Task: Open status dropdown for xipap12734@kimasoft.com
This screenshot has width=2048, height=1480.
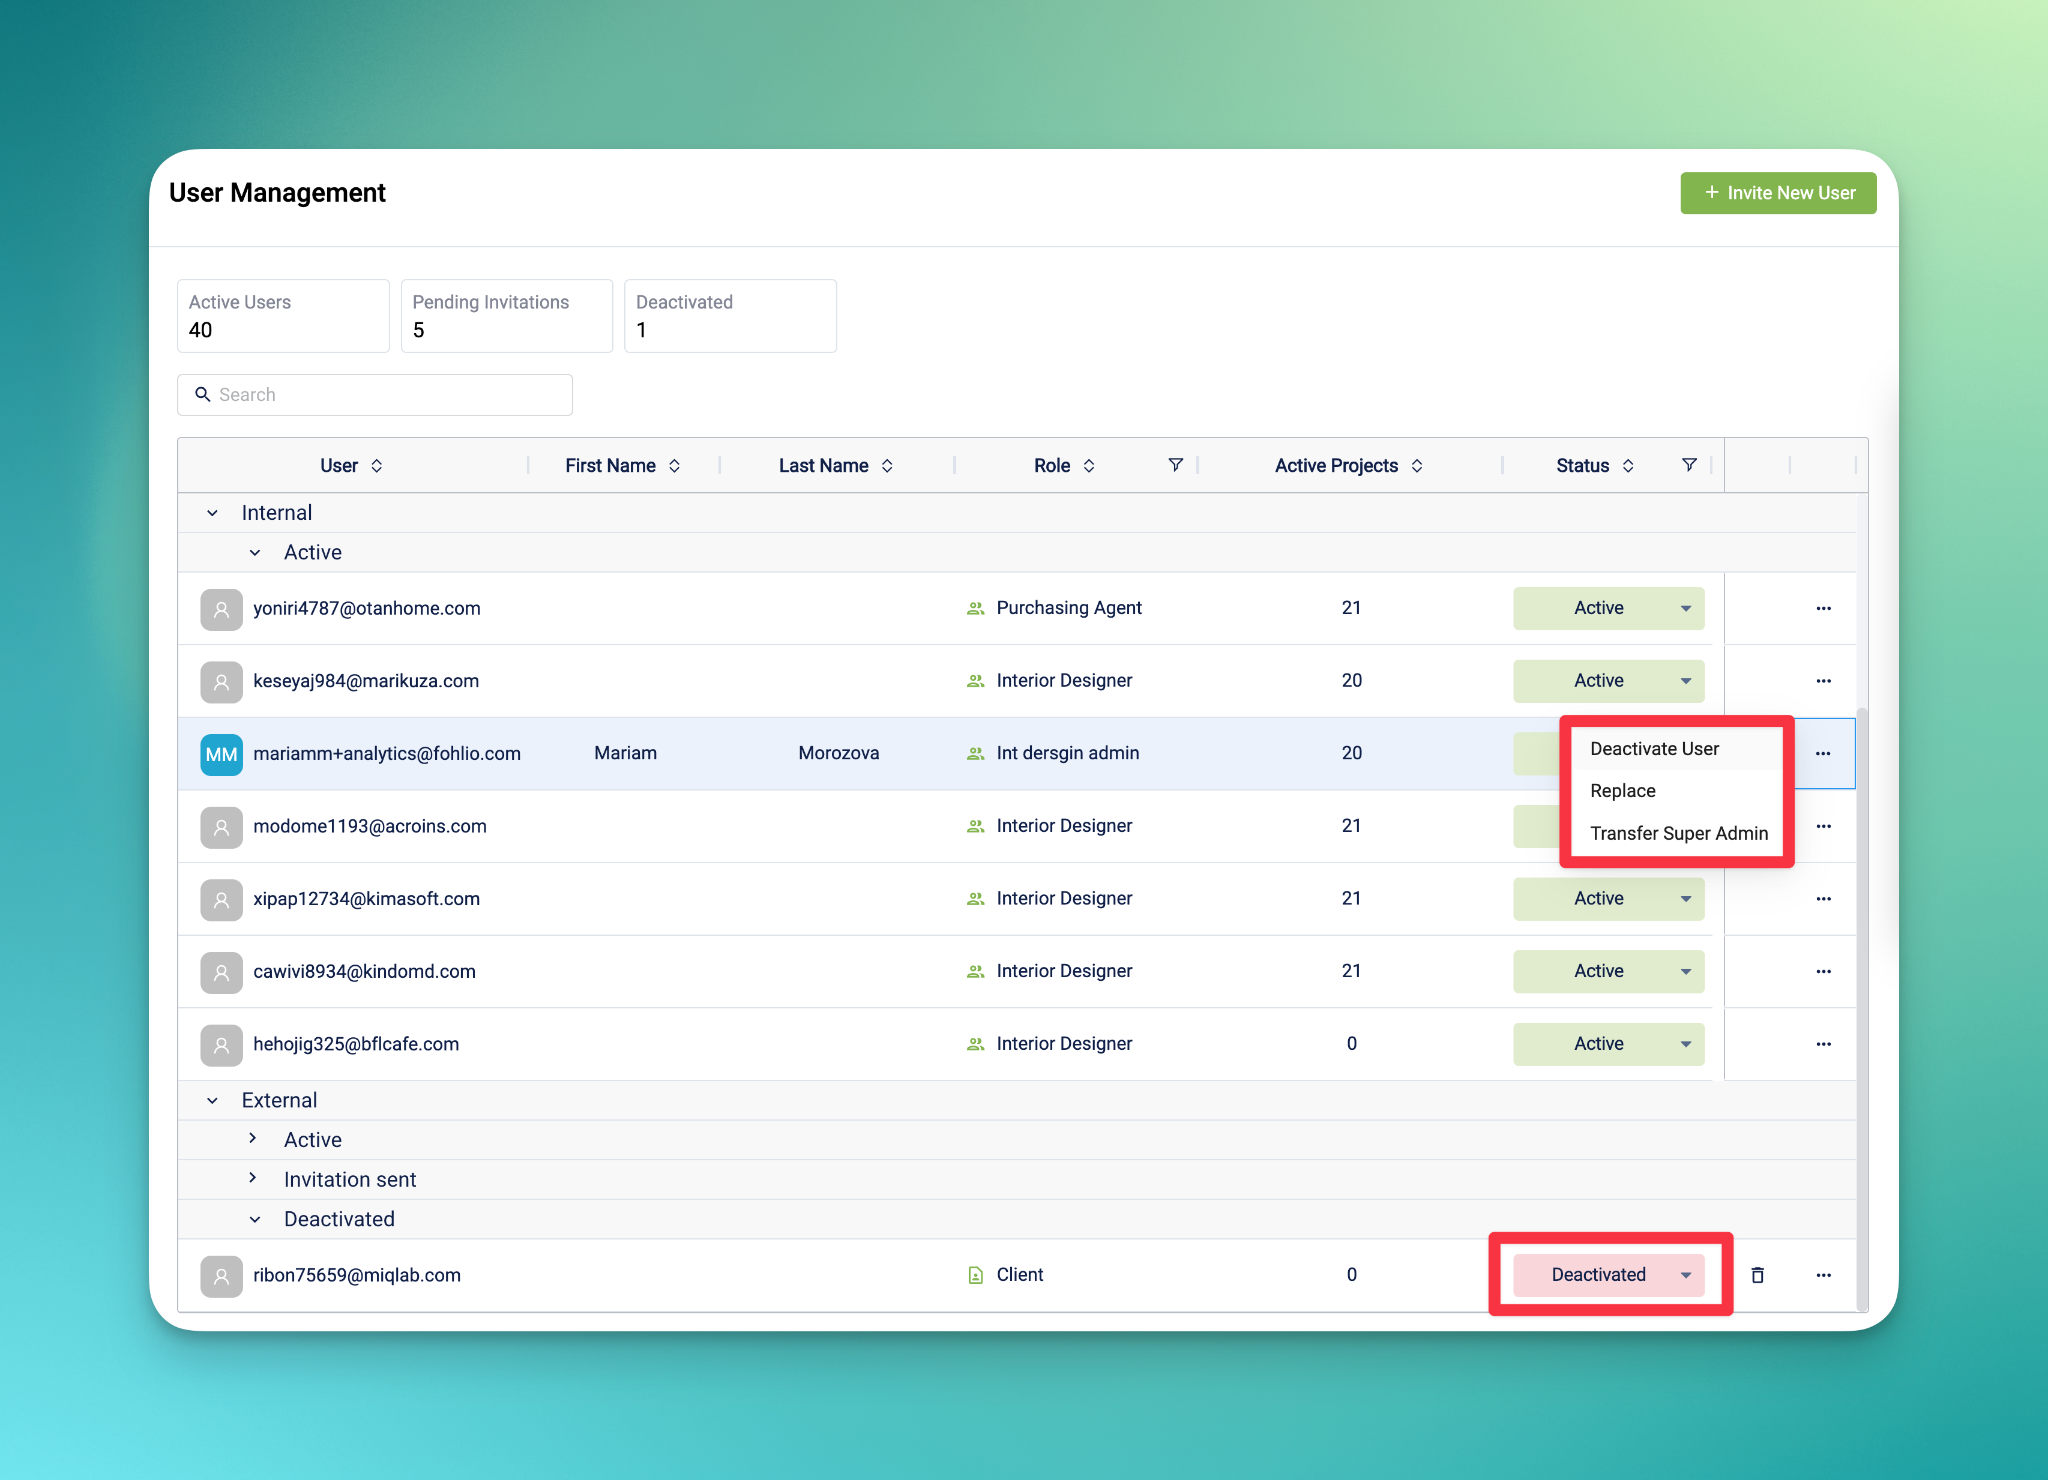Action: (x=1608, y=899)
